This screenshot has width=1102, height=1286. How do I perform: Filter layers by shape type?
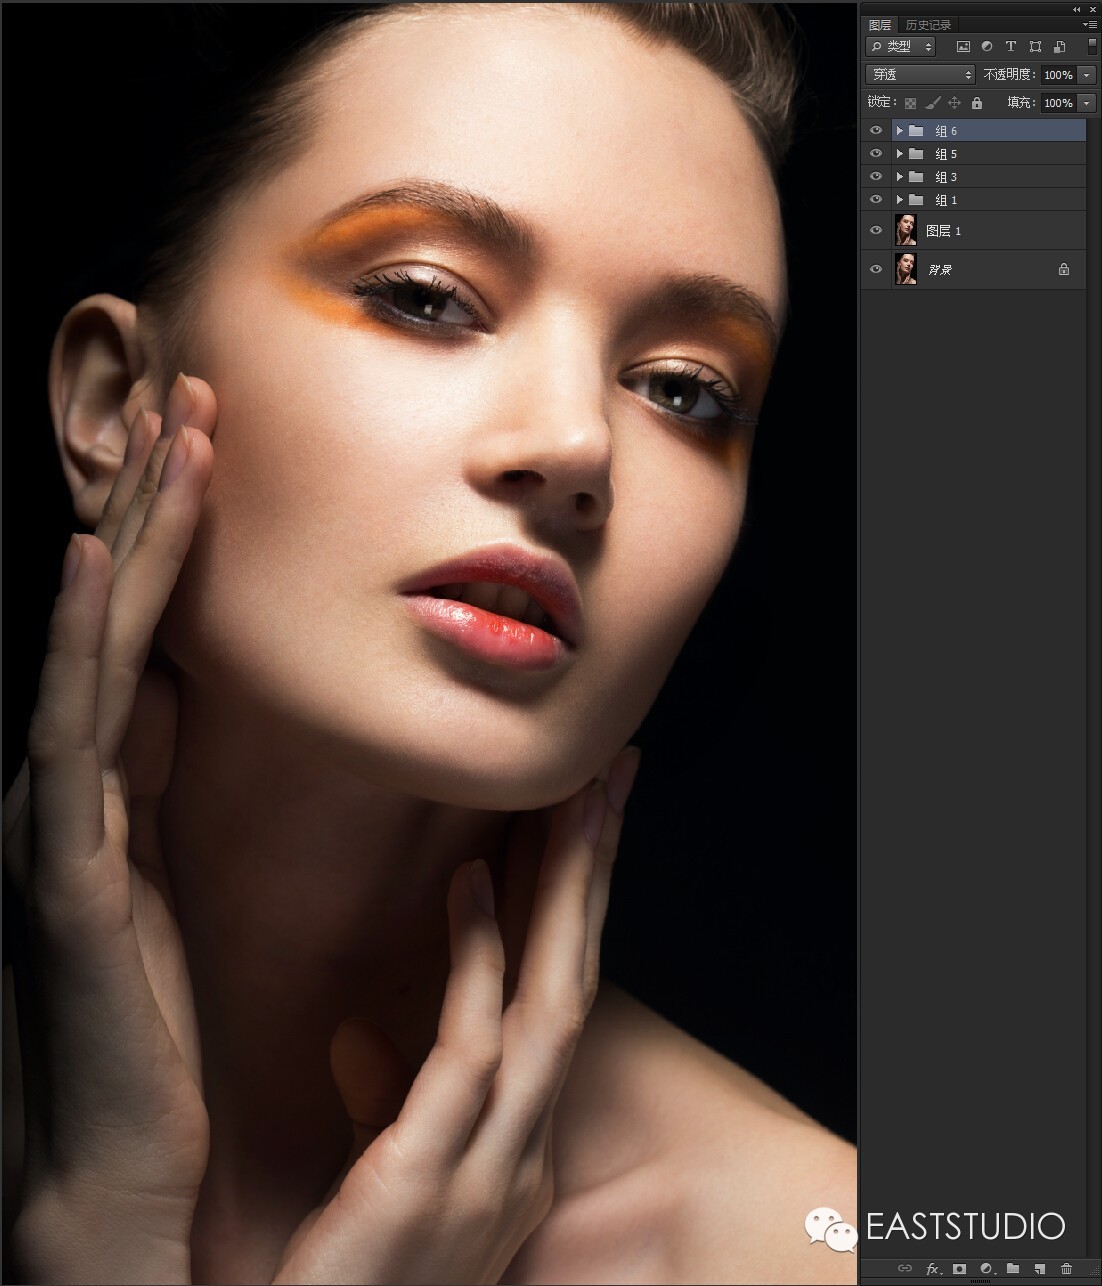1035,47
